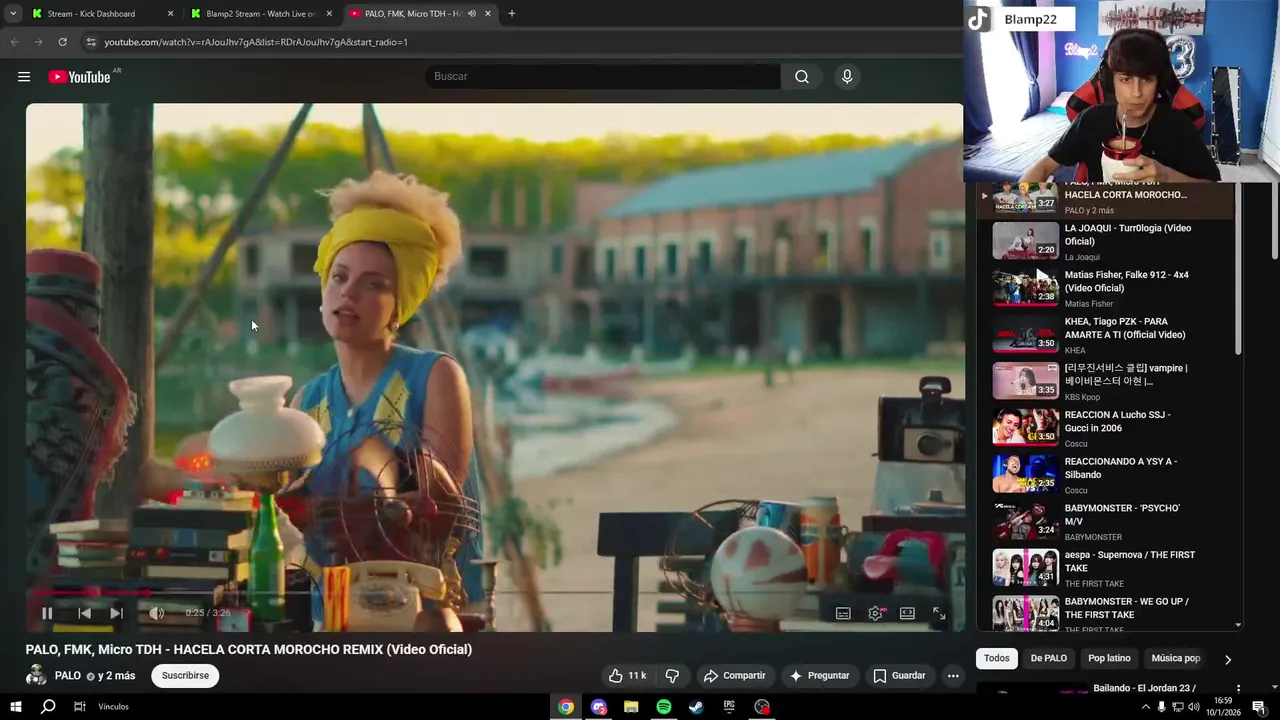
Task: Open the tab search dropdown arrow
Action: [x=12, y=14]
